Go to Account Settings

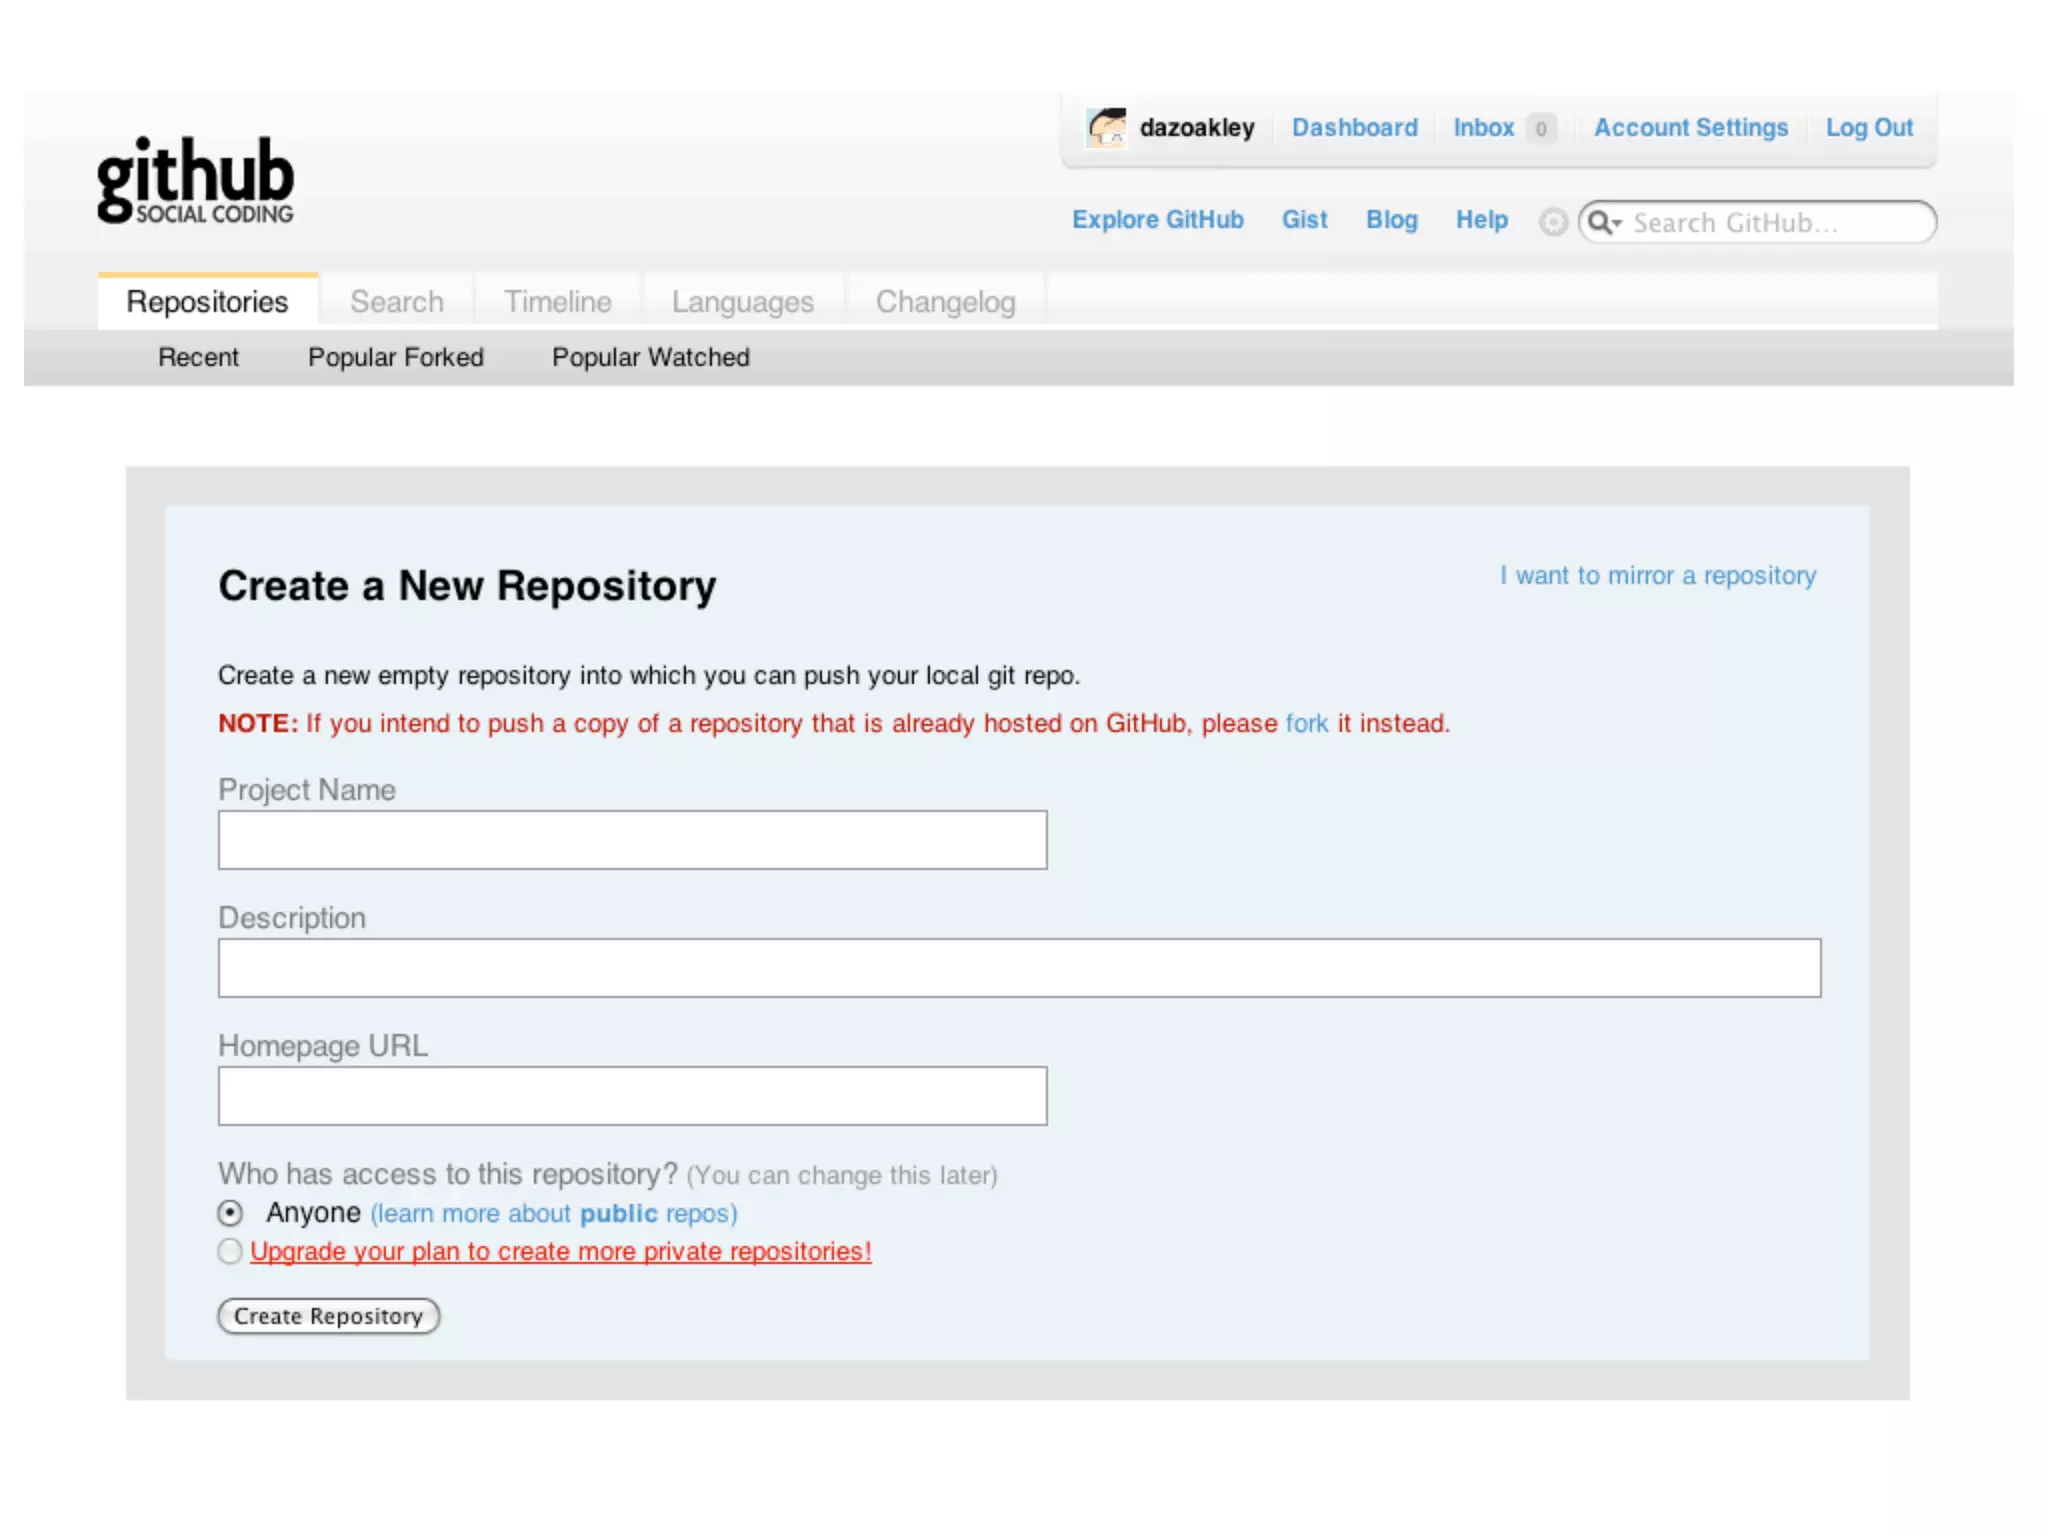(x=1690, y=128)
